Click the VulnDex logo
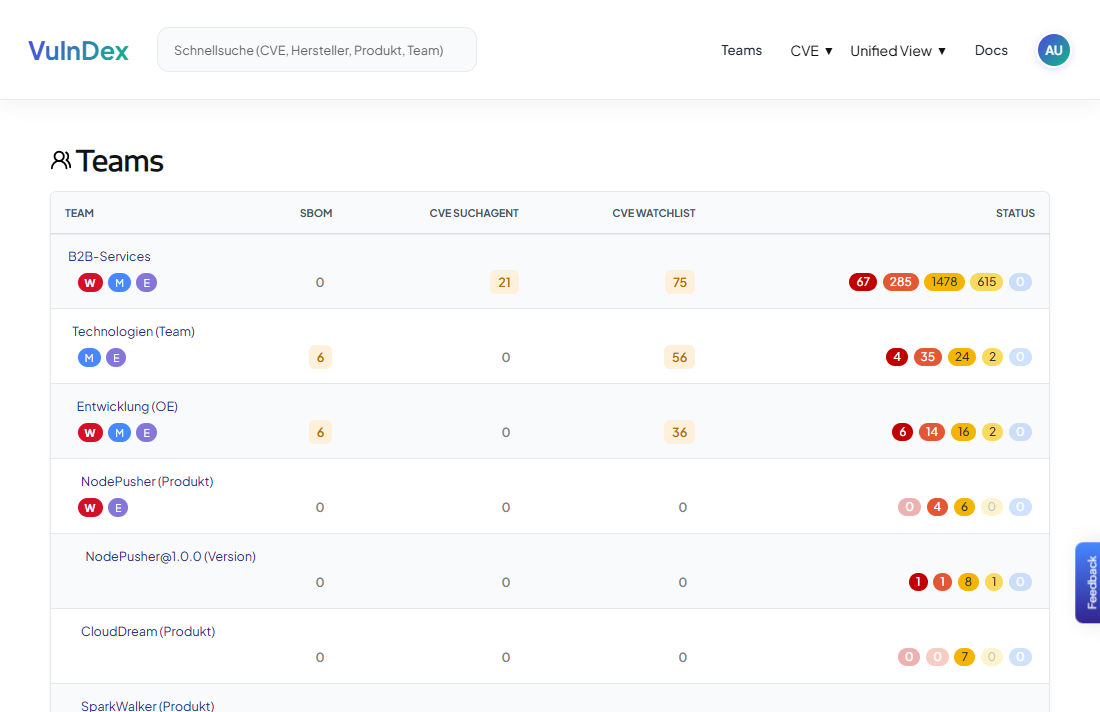This screenshot has width=1100, height=712. (x=78, y=51)
